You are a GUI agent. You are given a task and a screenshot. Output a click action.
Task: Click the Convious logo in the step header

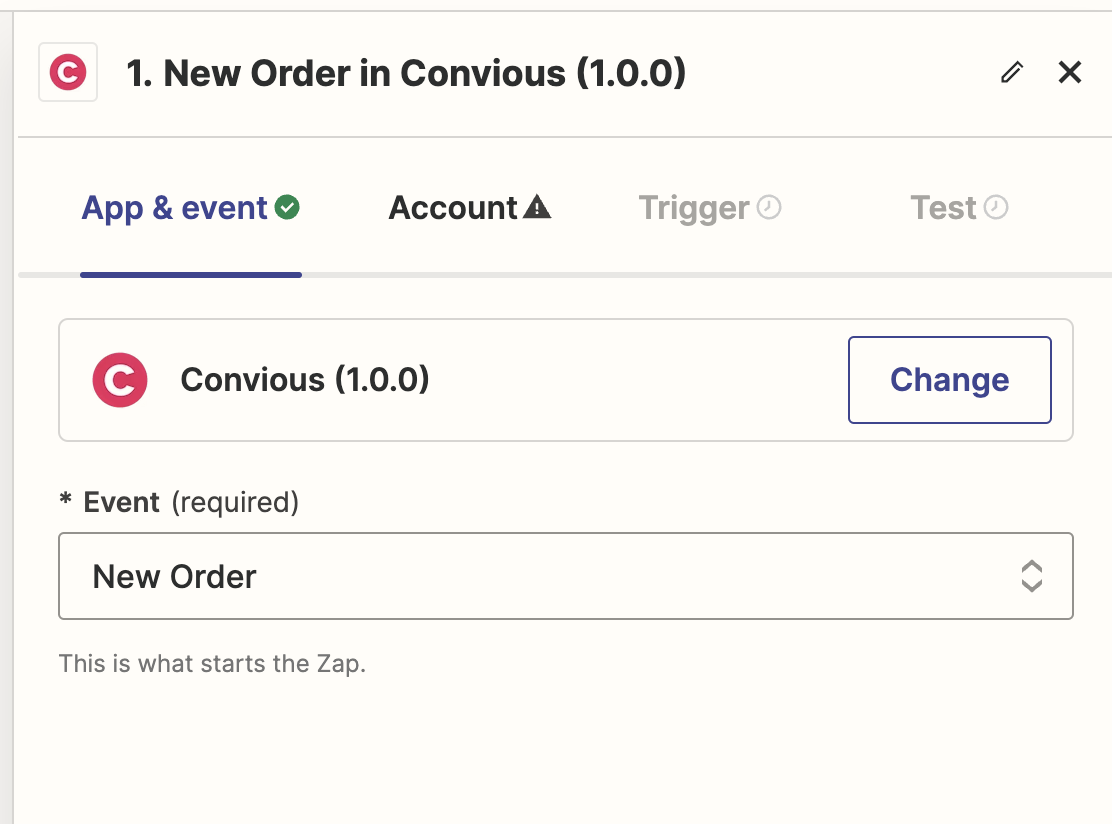(68, 73)
